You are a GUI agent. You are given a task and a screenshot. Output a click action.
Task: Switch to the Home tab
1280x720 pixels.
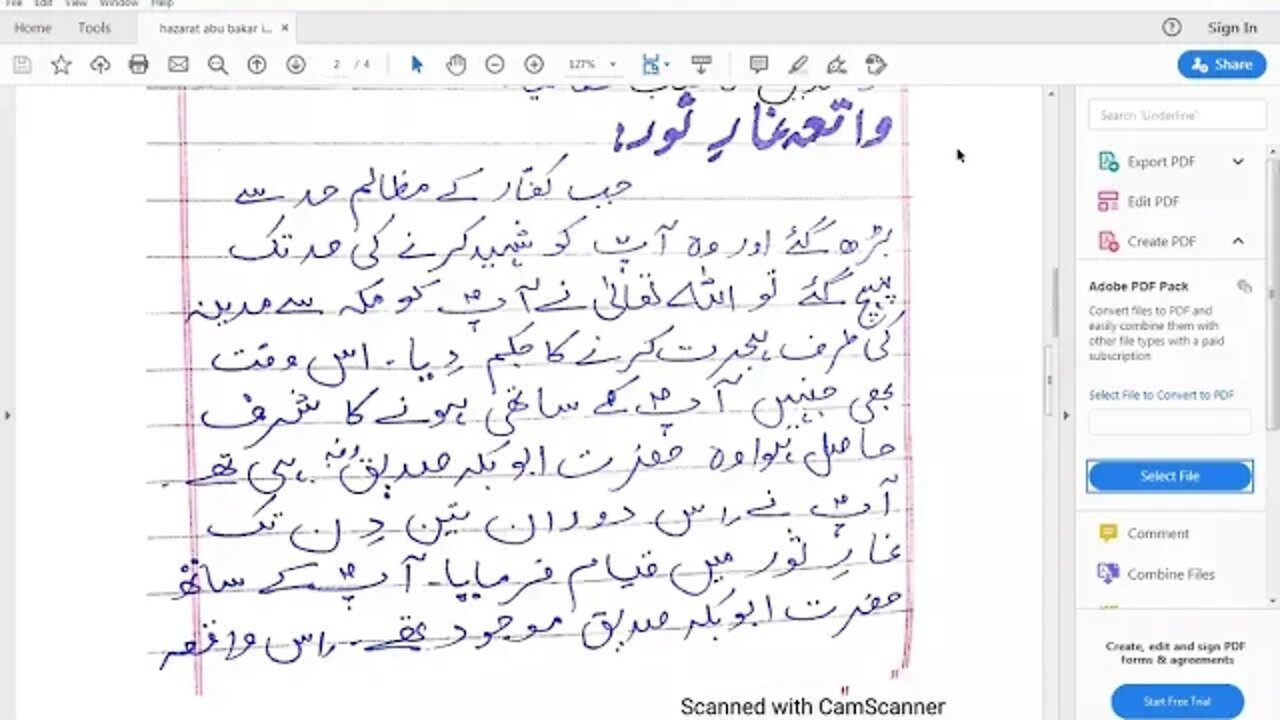[x=33, y=28]
